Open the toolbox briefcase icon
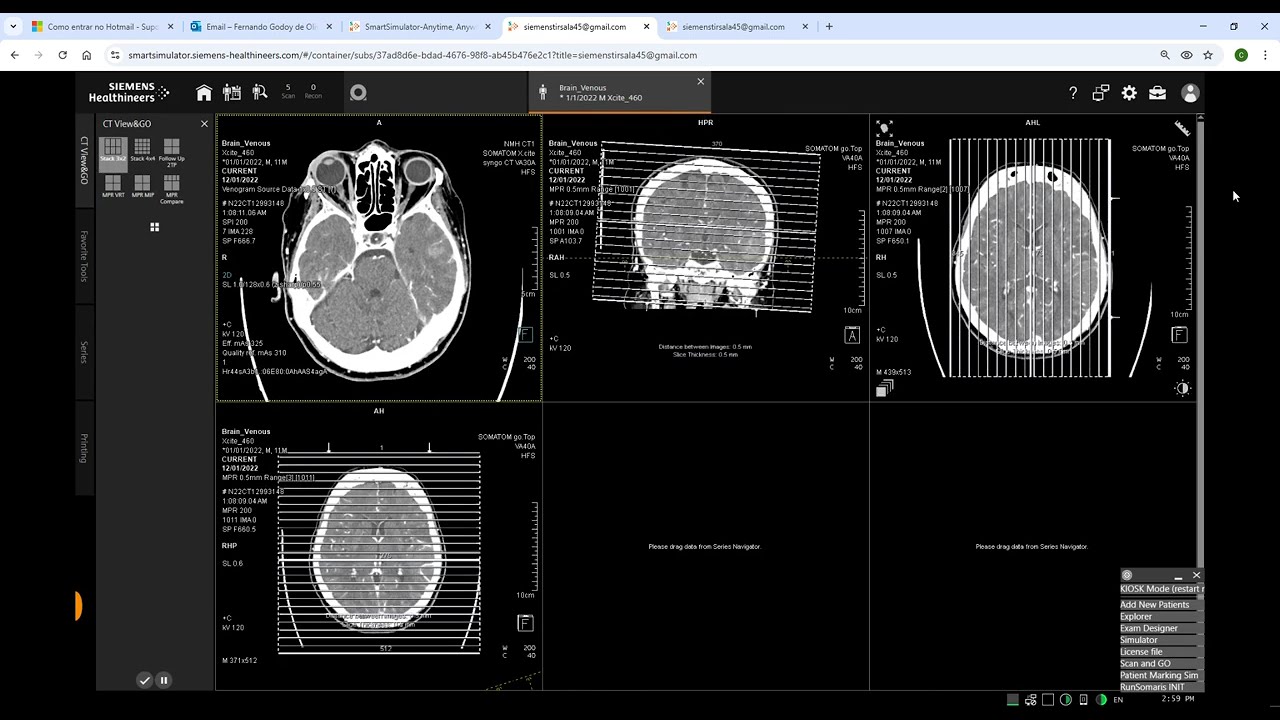1280x720 pixels. coord(1157,93)
